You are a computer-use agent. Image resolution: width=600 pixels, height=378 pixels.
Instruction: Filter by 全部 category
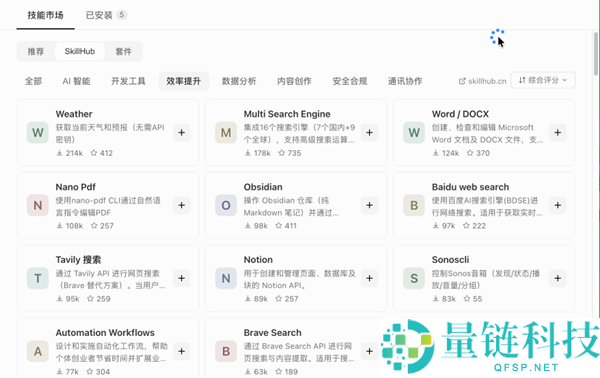(x=33, y=81)
